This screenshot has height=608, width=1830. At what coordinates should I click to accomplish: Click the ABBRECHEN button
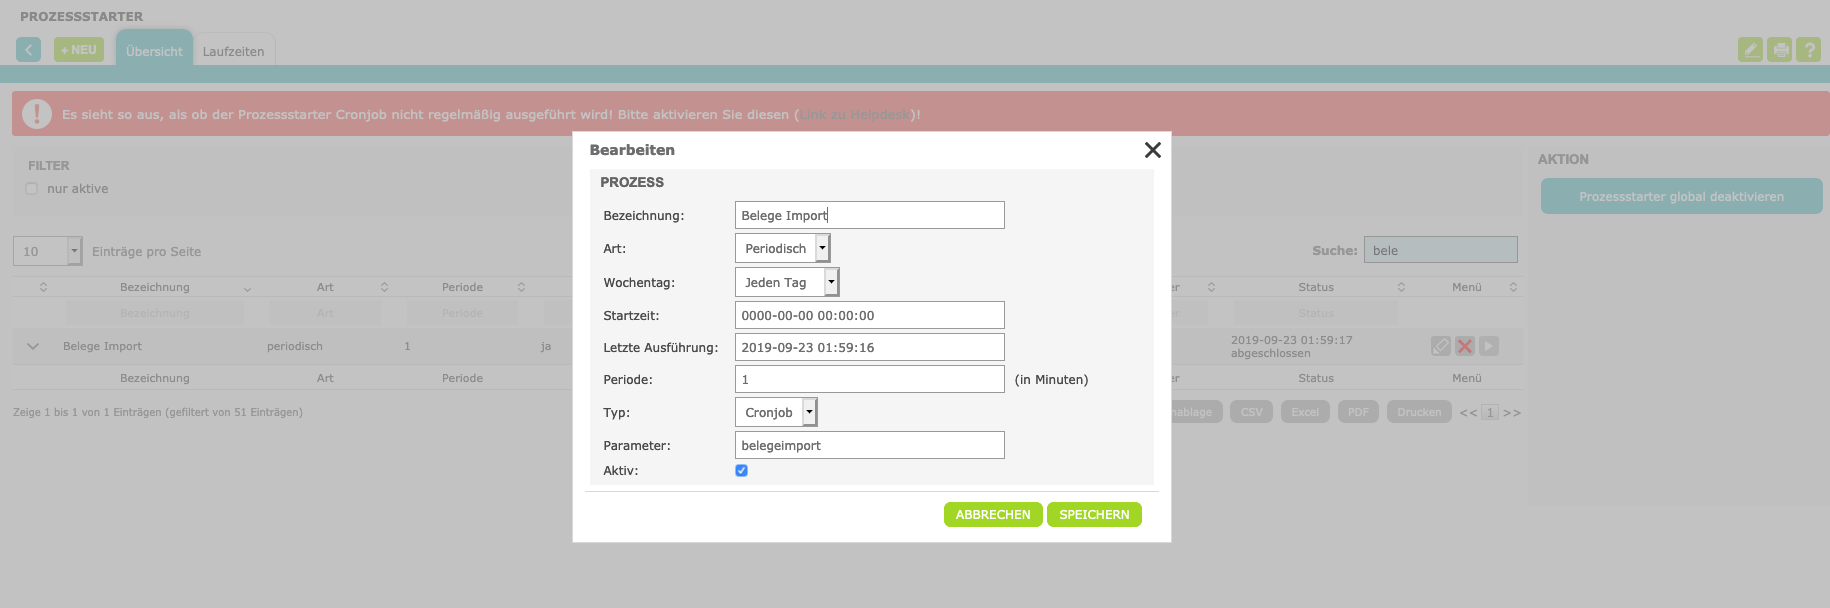[x=992, y=514]
